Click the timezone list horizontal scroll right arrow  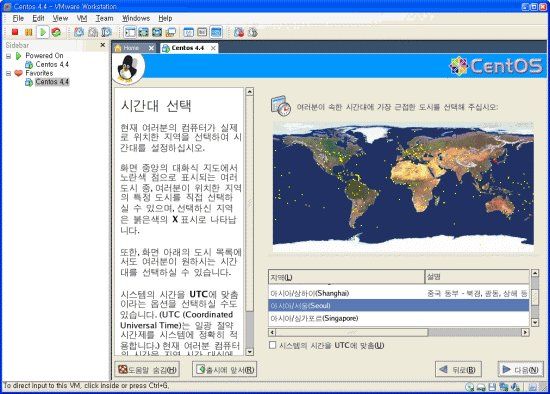(525, 332)
